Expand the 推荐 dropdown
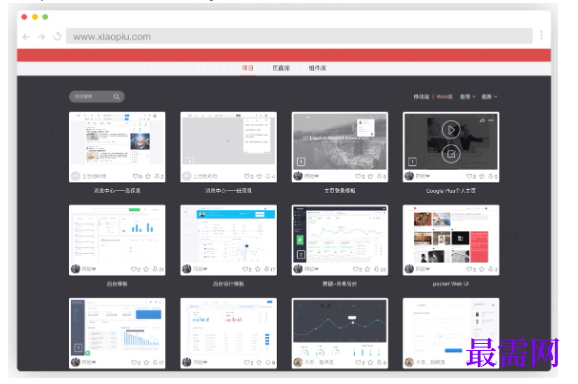Image resolution: width=578 pixels, height=384 pixels. (467, 97)
